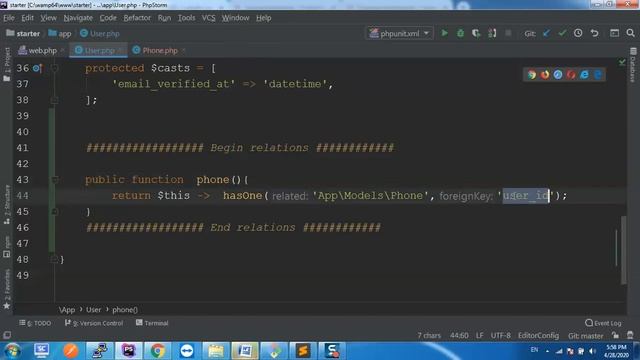Click the override gutter icon on line 36
This screenshot has width=640, height=360.
[x=38, y=68]
